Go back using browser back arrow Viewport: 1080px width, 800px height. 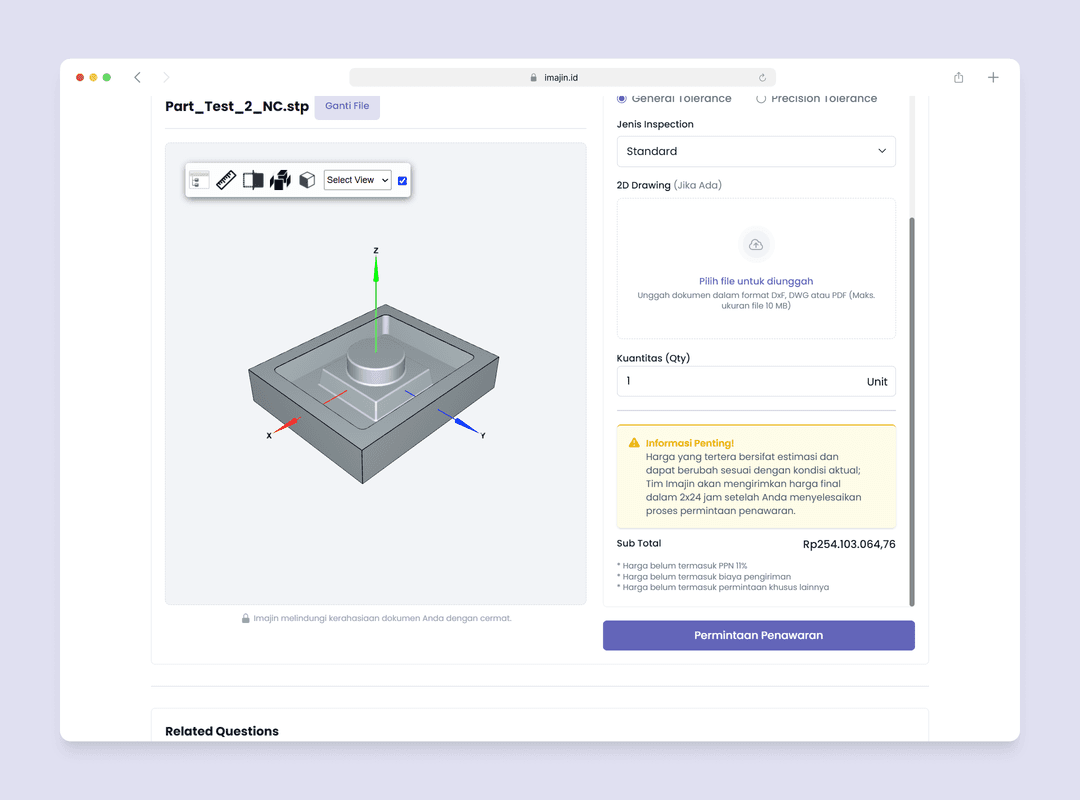tap(138, 78)
